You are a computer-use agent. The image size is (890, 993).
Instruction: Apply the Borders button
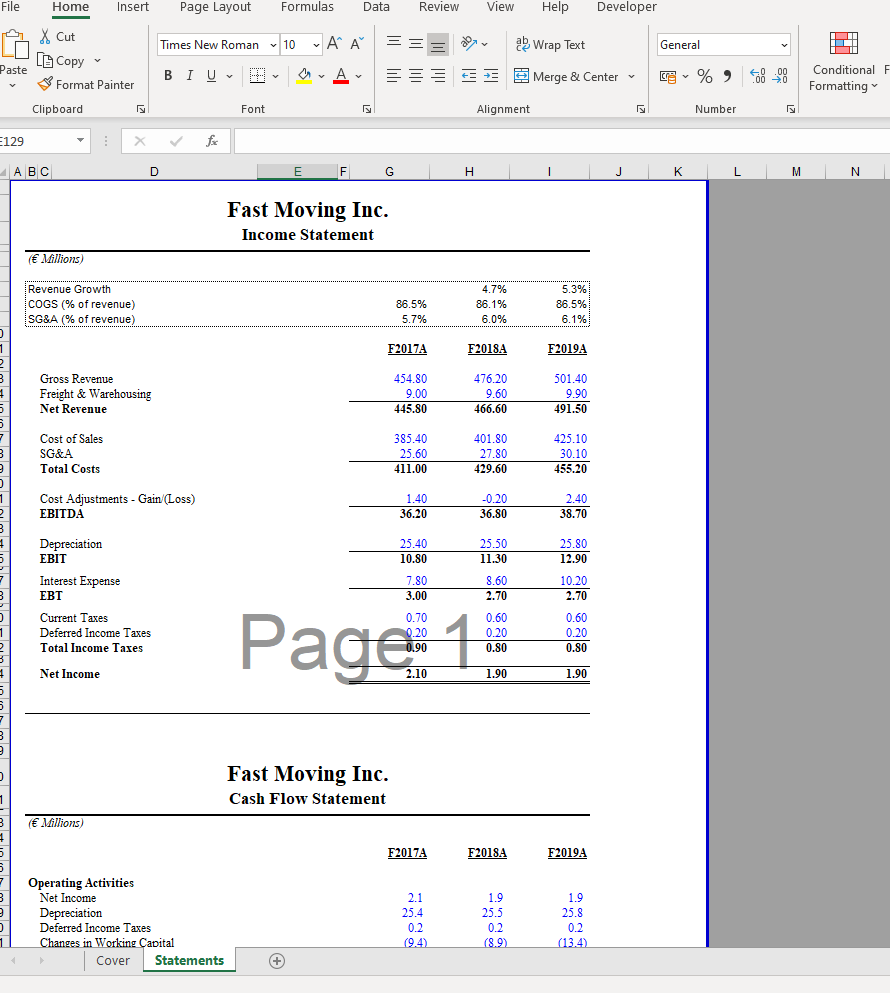click(257, 76)
